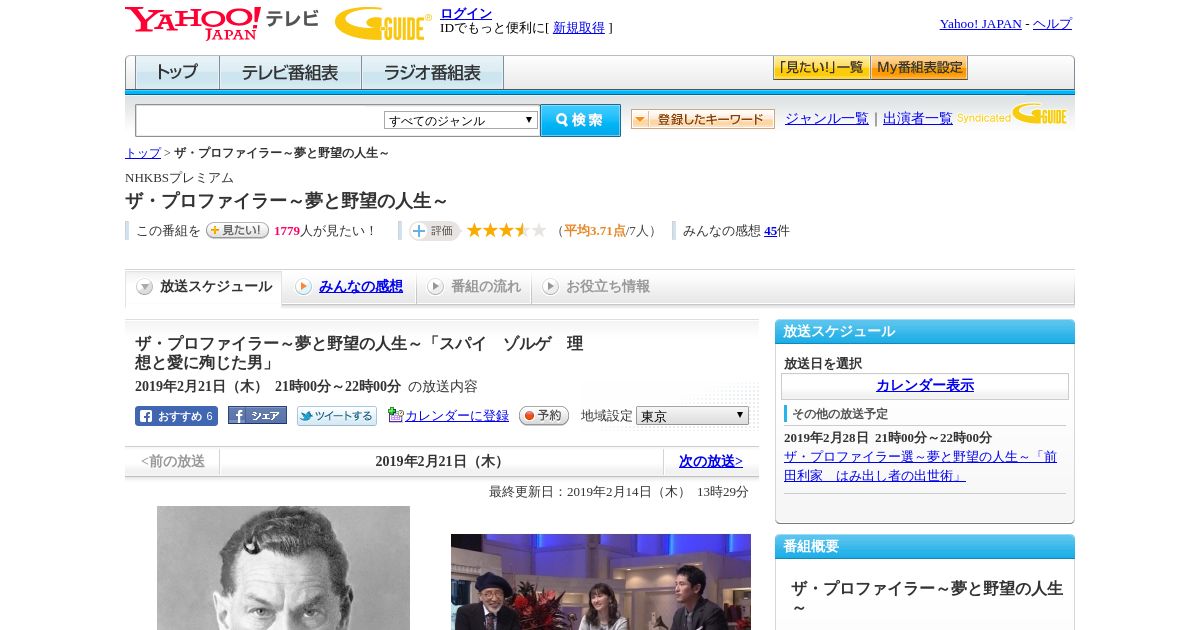Switch to 放送スケジュール tab
Image resolution: width=1200 pixels, height=630 pixels.
pos(203,287)
